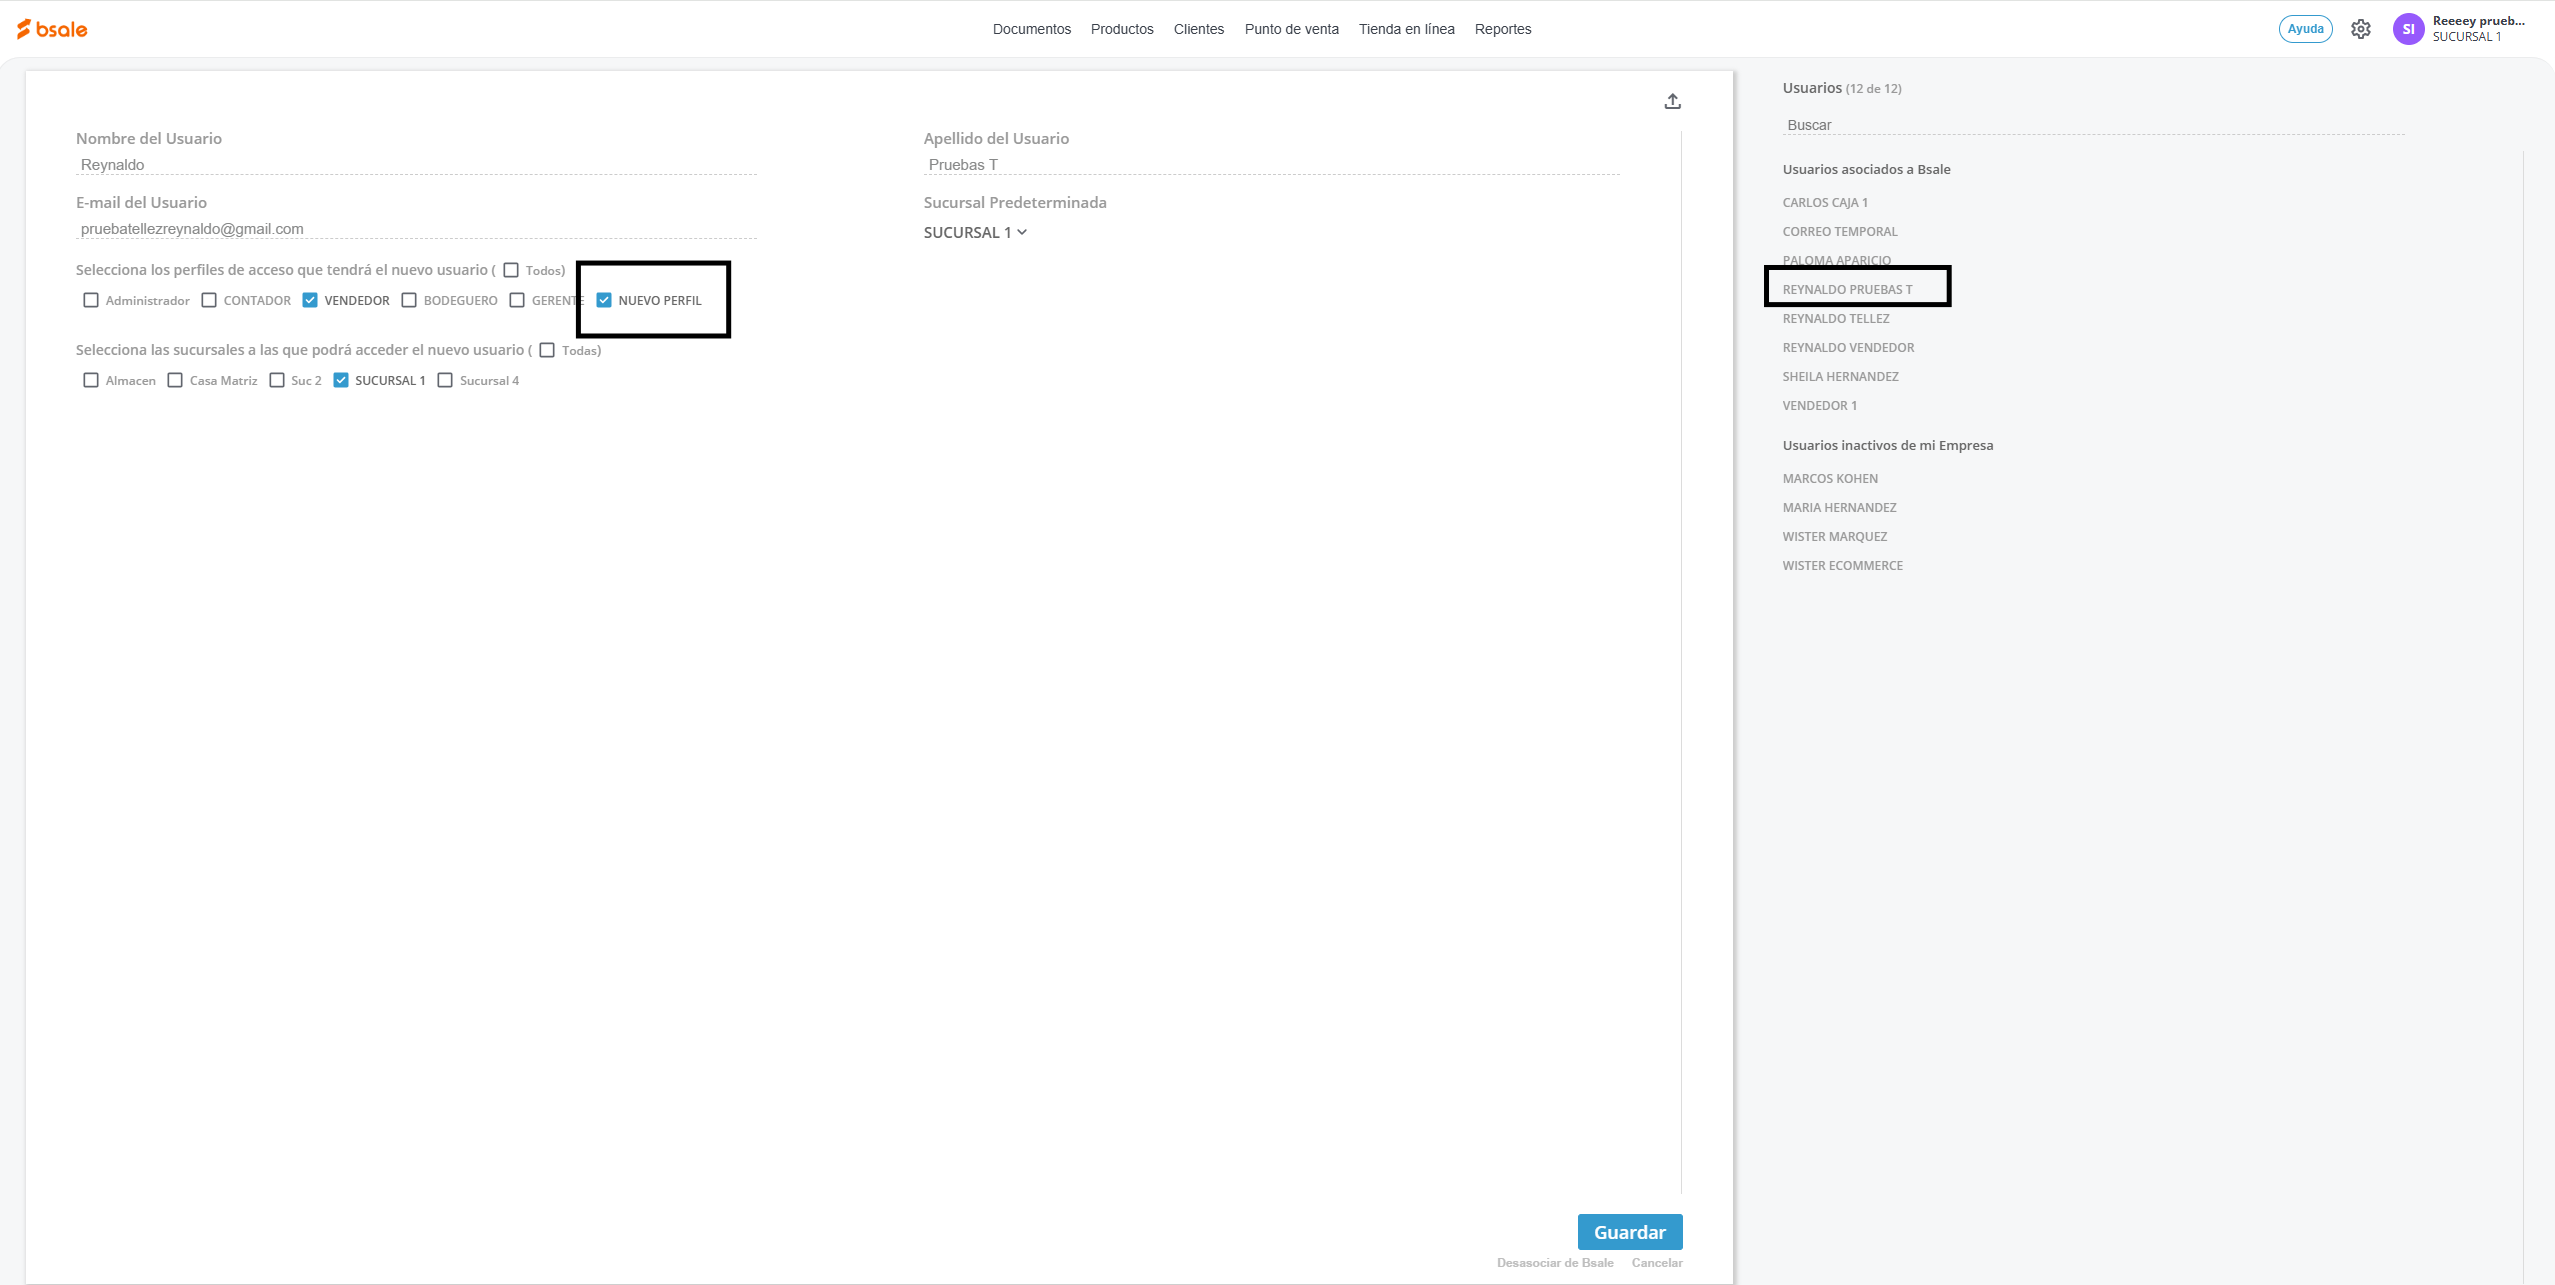Click the Cancelar link
2555x1285 pixels.
tap(1656, 1263)
